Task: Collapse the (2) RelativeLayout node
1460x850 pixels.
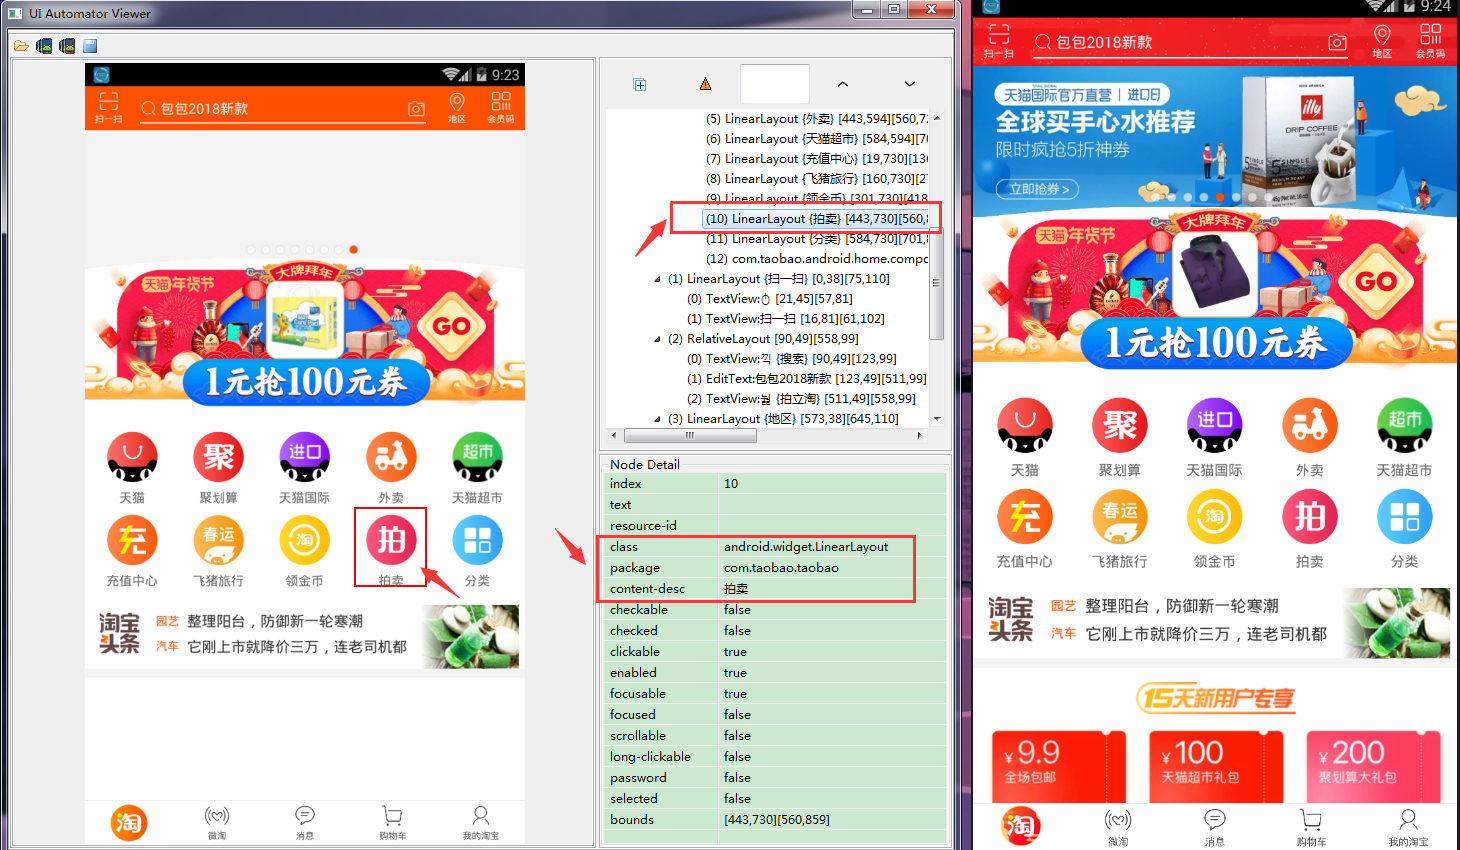Action: (657, 339)
